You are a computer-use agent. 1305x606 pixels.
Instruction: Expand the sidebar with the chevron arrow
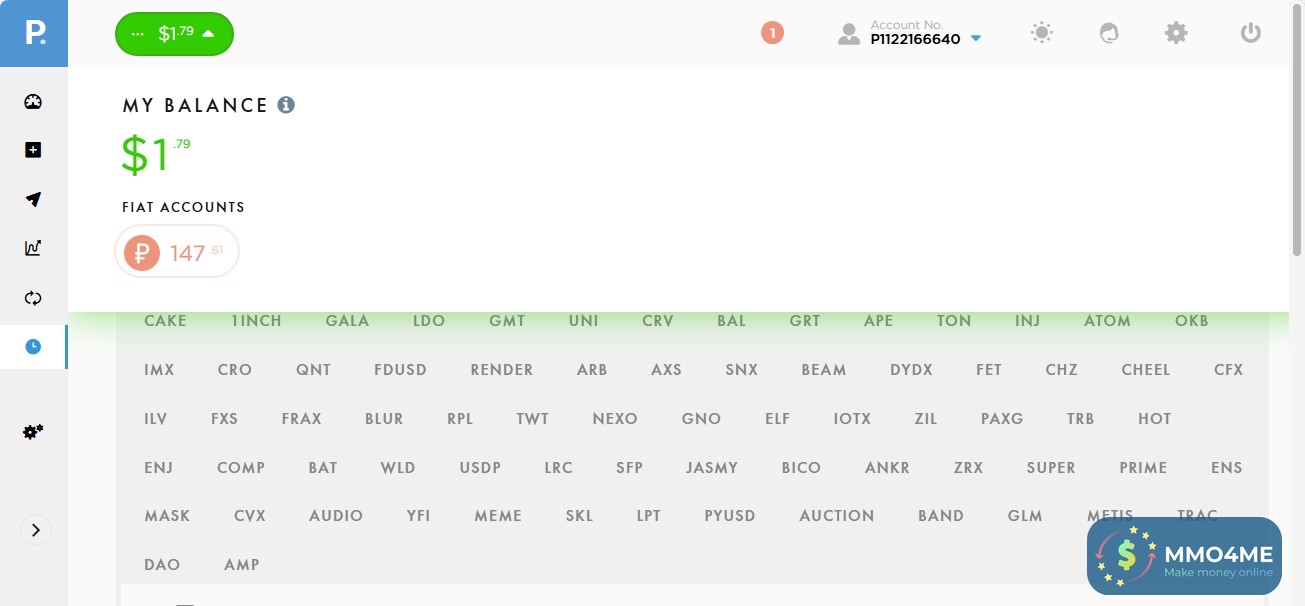click(x=35, y=530)
